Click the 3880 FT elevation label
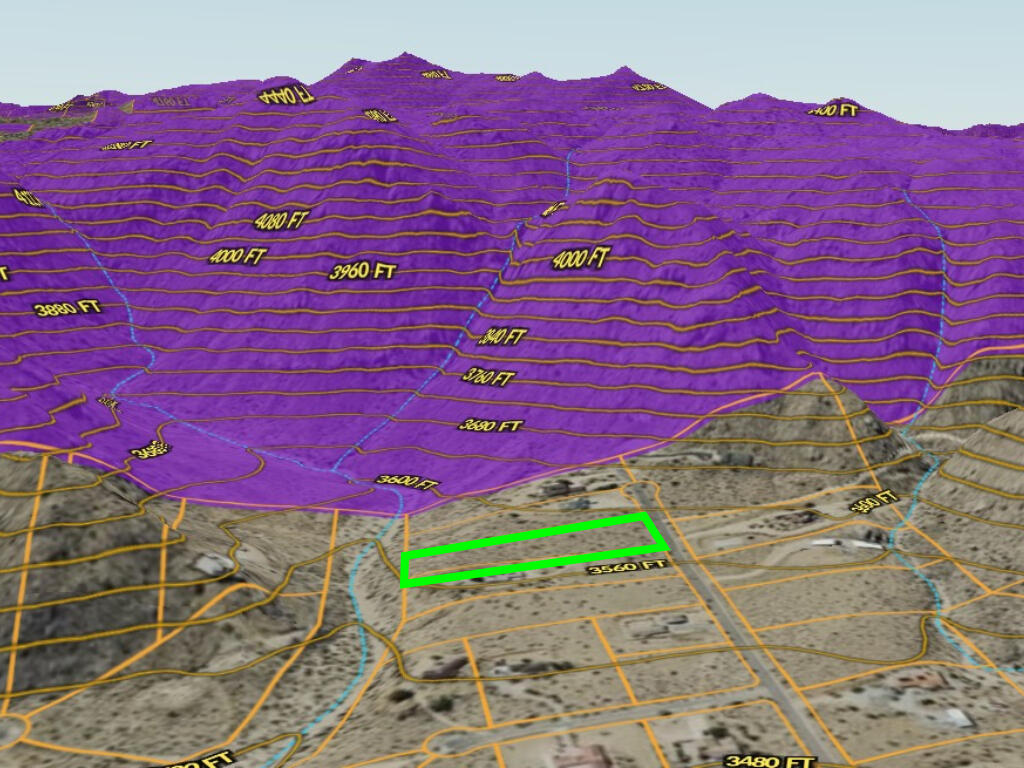This screenshot has width=1024, height=768. [x=68, y=308]
